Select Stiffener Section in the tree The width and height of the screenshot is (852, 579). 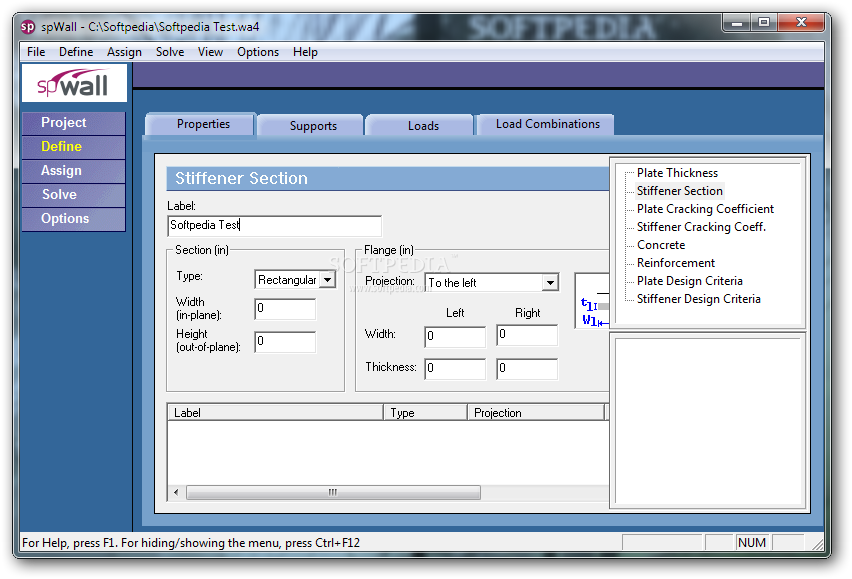(x=679, y=191)
